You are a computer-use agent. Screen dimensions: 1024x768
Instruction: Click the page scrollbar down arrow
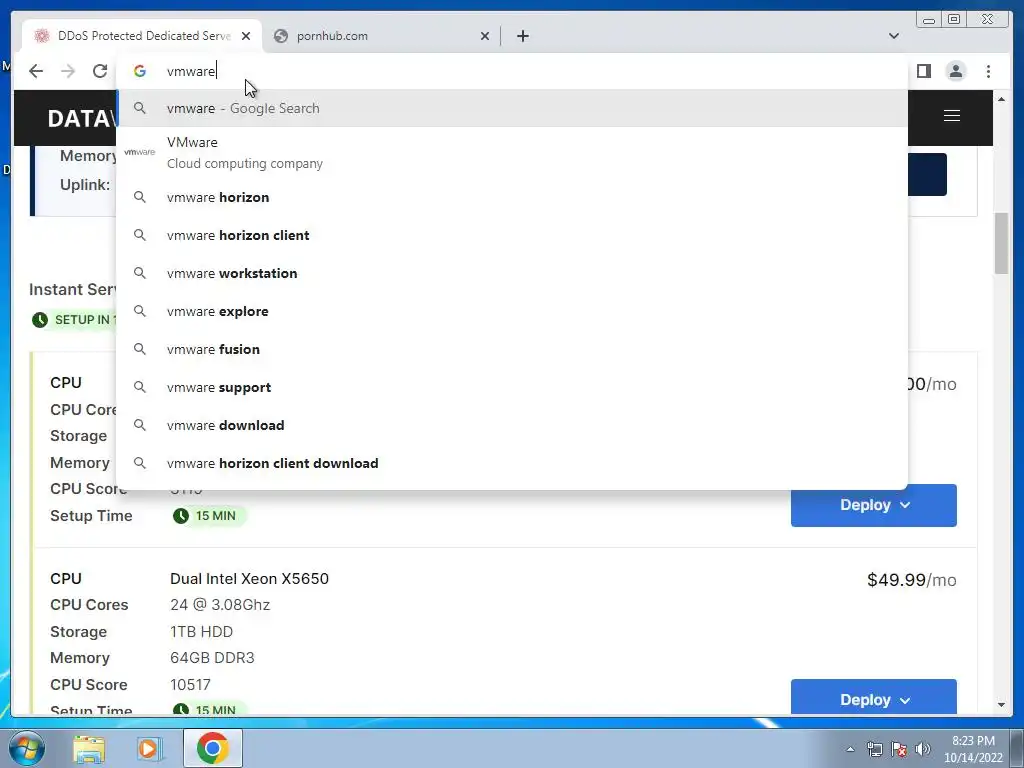(x=1002, y=705)
